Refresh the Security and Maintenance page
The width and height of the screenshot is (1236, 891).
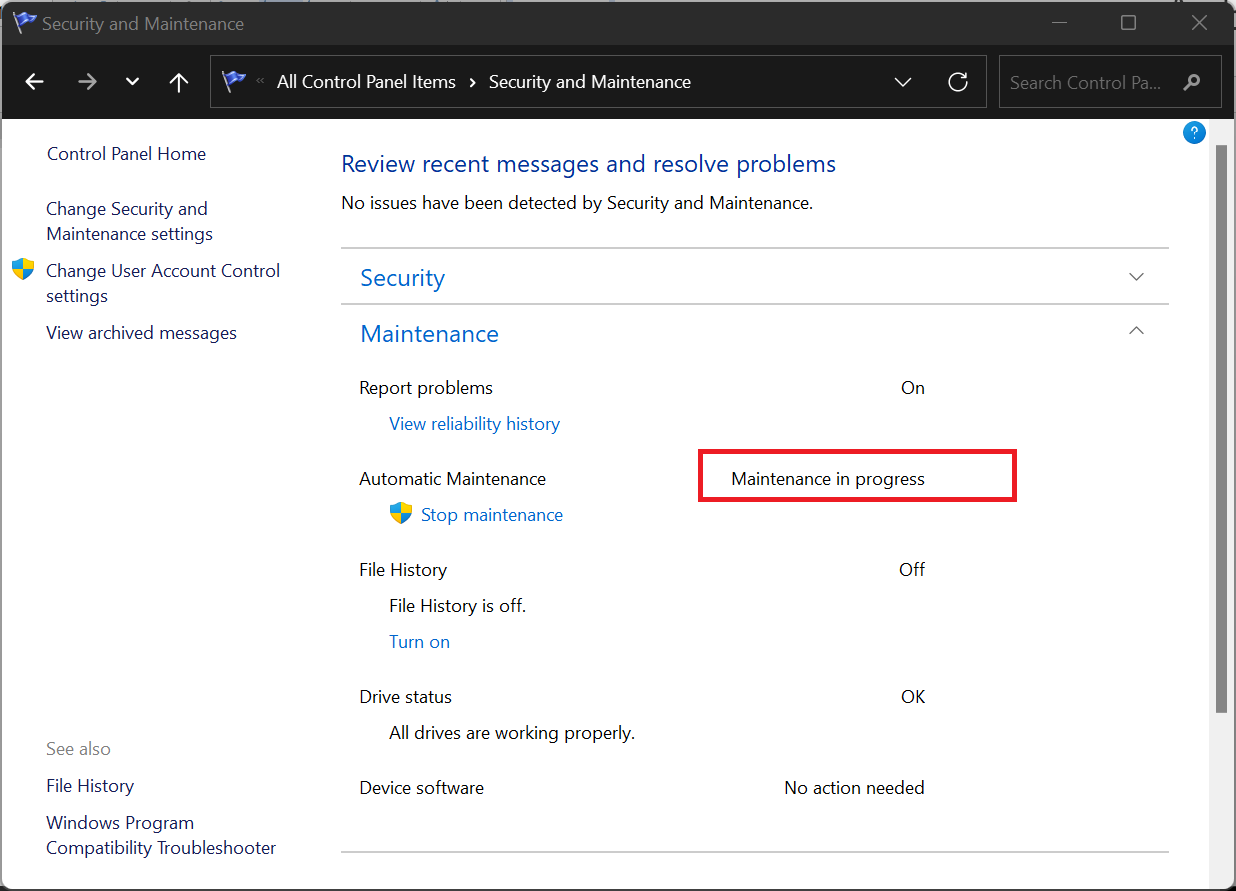click(x=958, y=82)
